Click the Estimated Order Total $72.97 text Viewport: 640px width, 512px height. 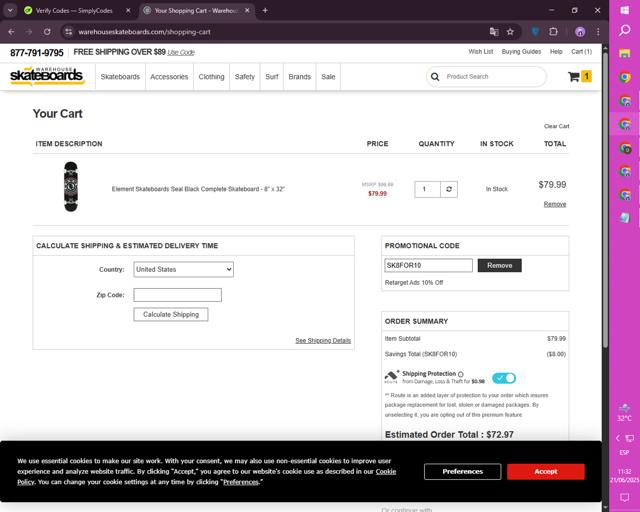(449, 434)
